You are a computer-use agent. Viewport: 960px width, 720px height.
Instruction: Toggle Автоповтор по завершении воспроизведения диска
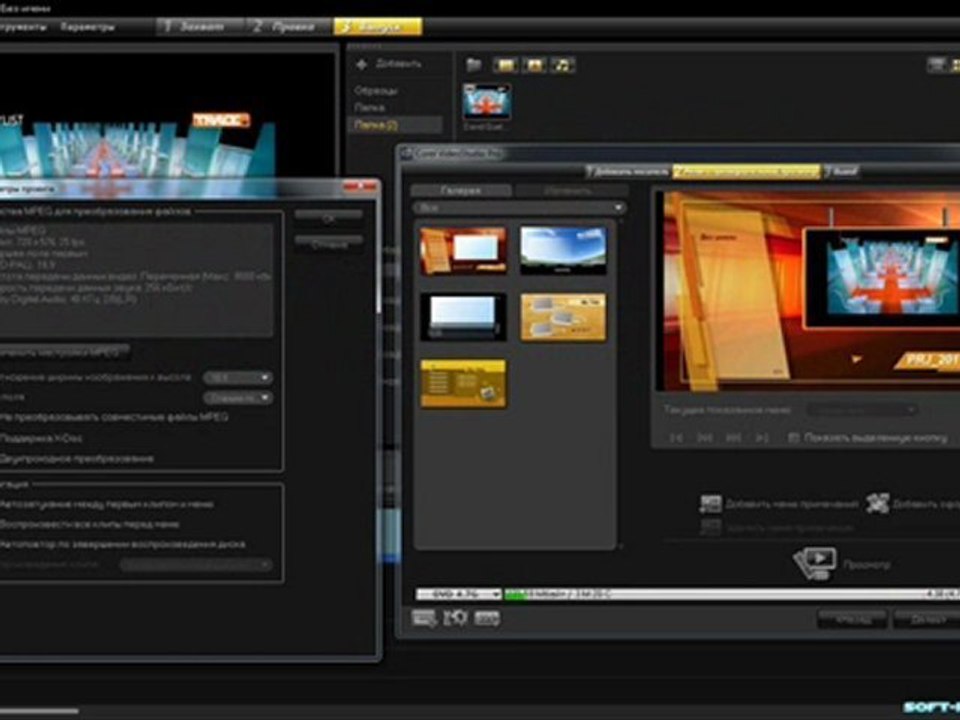click(x=122, y=544)
